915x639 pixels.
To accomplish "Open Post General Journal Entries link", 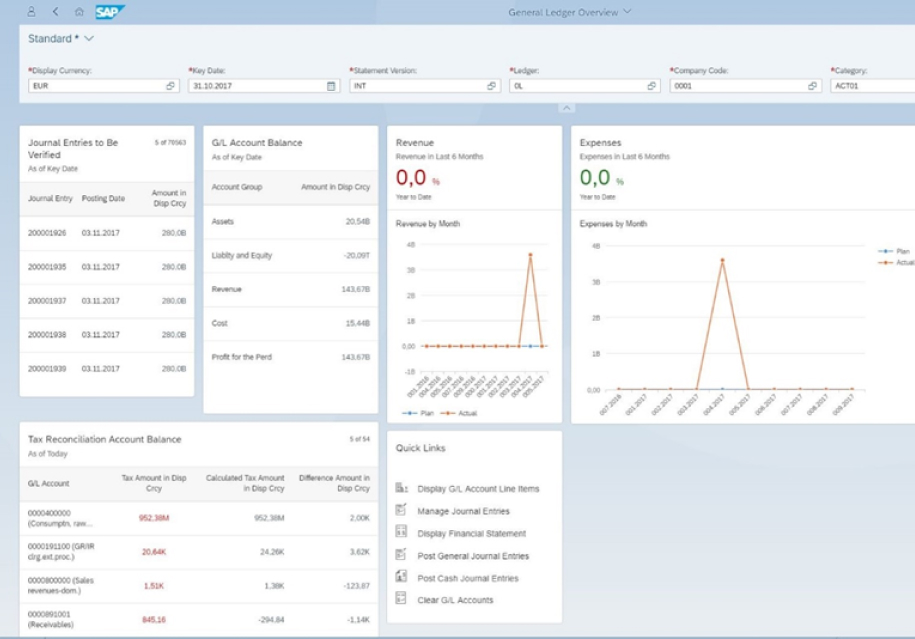I will [x=473, y=556].
